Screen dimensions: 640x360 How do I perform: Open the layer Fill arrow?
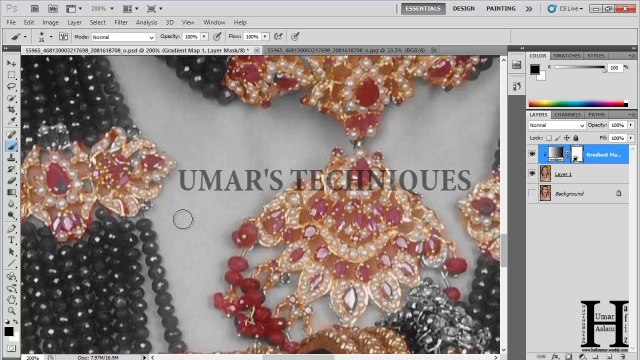pos(631,138)
